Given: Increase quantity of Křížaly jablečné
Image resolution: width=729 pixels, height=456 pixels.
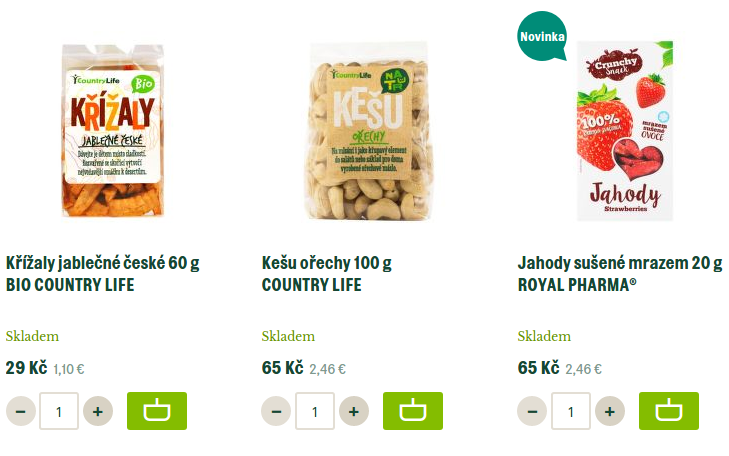Looking at the screenshot, I should (98, 411).
